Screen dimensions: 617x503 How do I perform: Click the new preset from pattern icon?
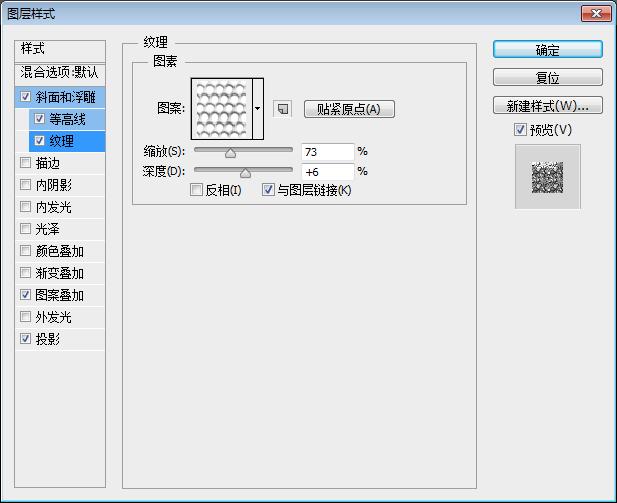[283, 109]
